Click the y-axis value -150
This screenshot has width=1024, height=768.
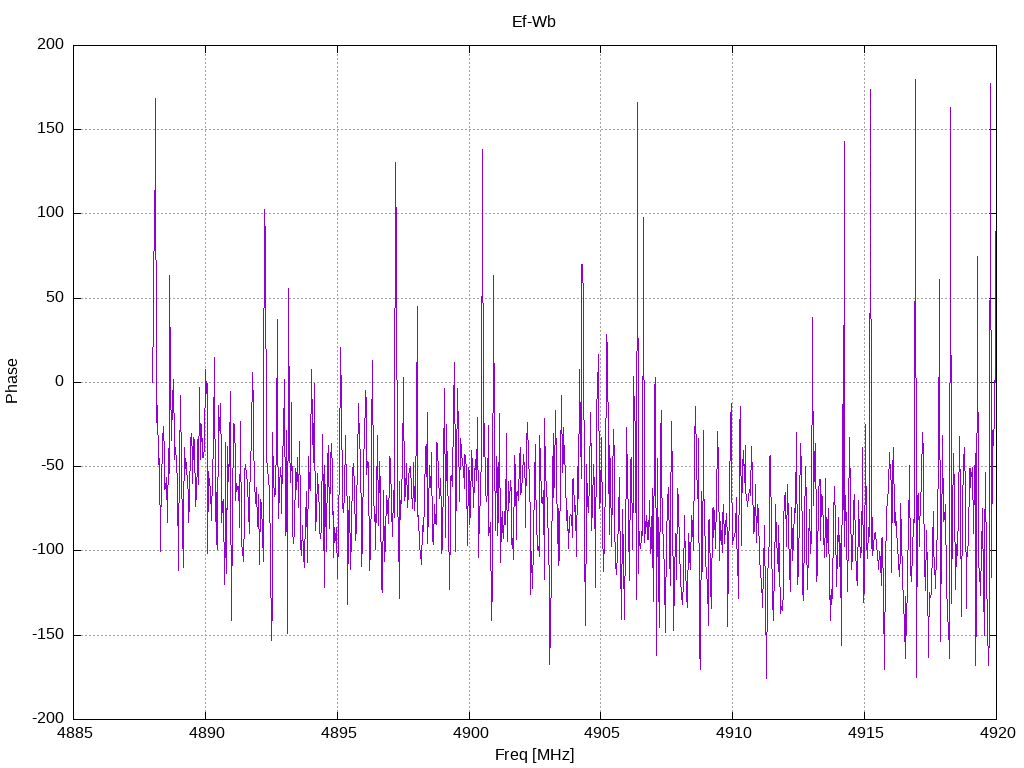coord(48,634)
